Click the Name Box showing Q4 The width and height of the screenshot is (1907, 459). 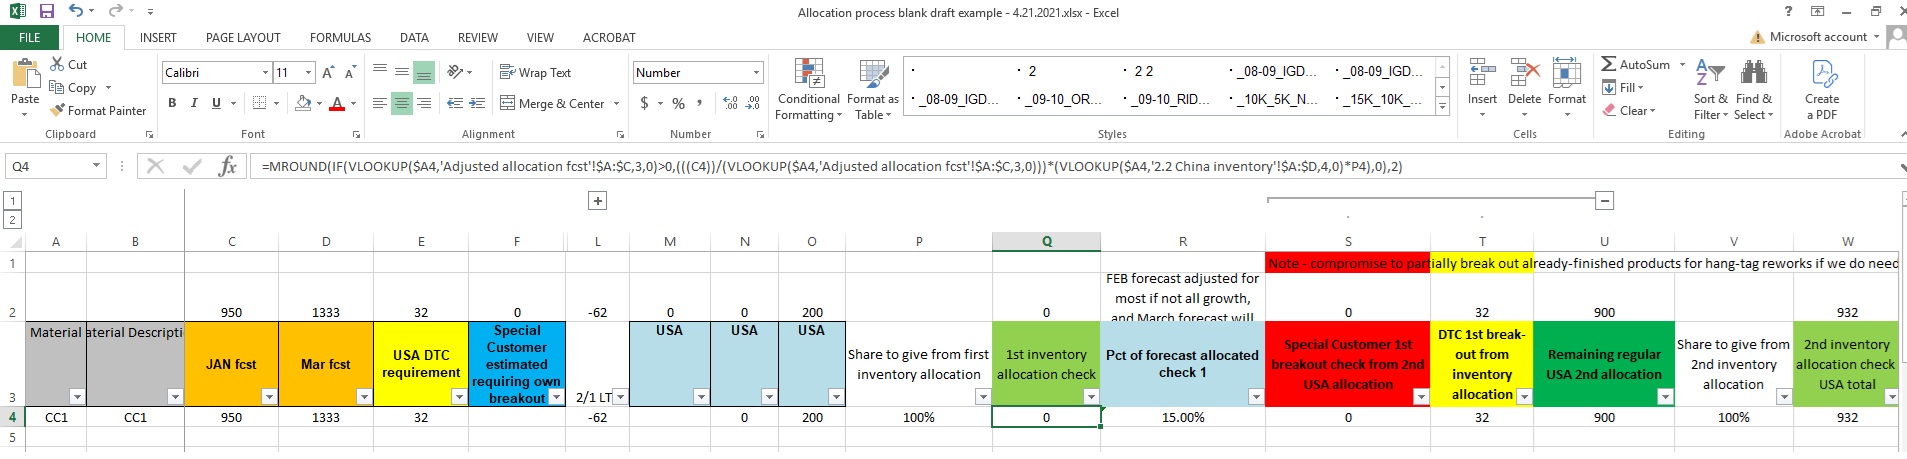coord(48,167)
